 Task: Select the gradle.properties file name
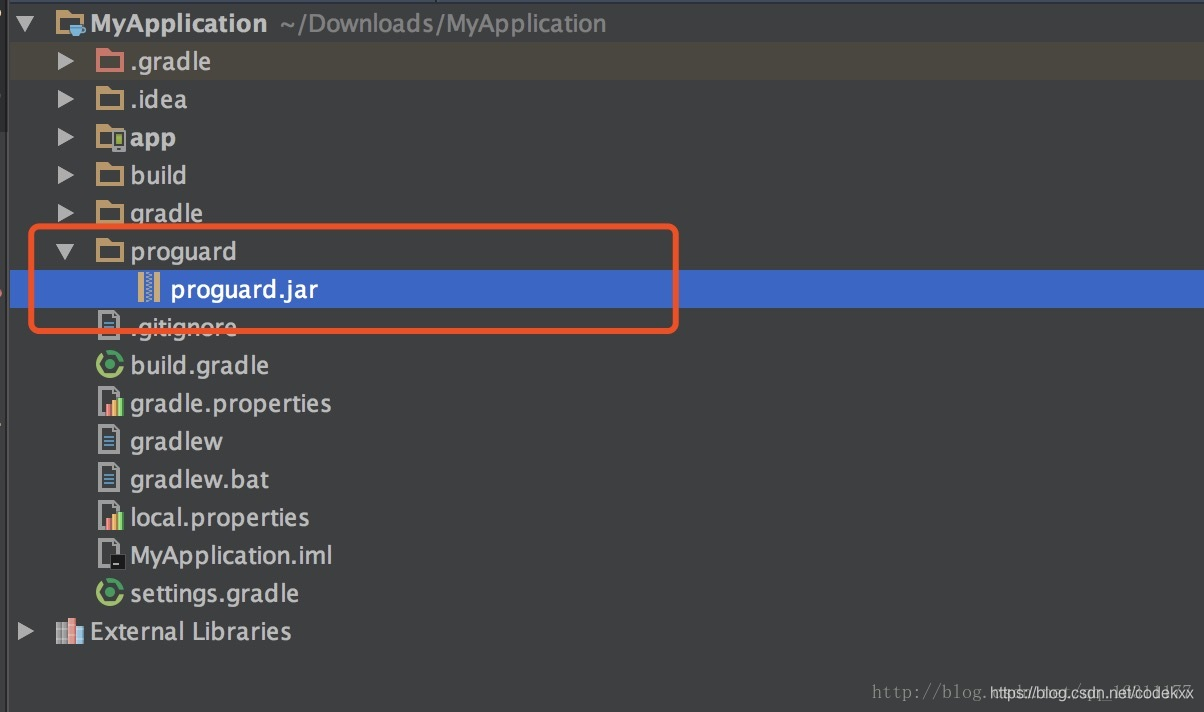point(230,404)
